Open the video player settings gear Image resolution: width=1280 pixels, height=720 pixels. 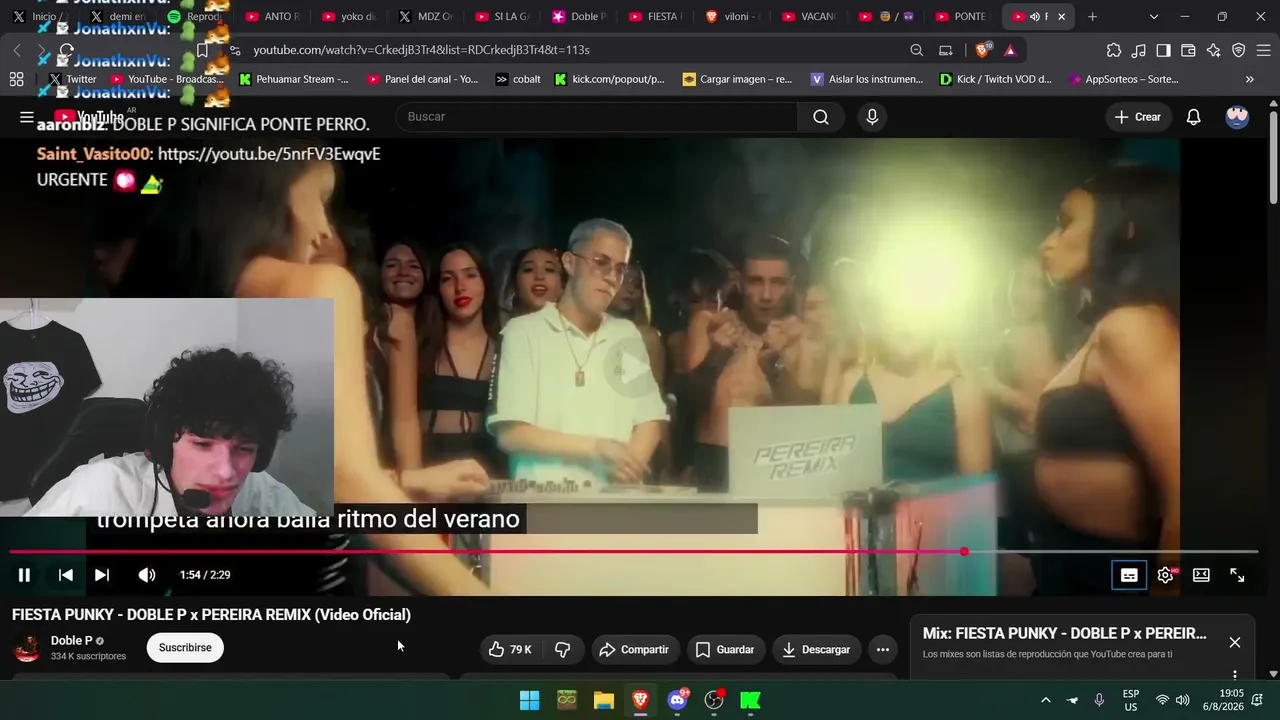click(x=1165, y=575)
